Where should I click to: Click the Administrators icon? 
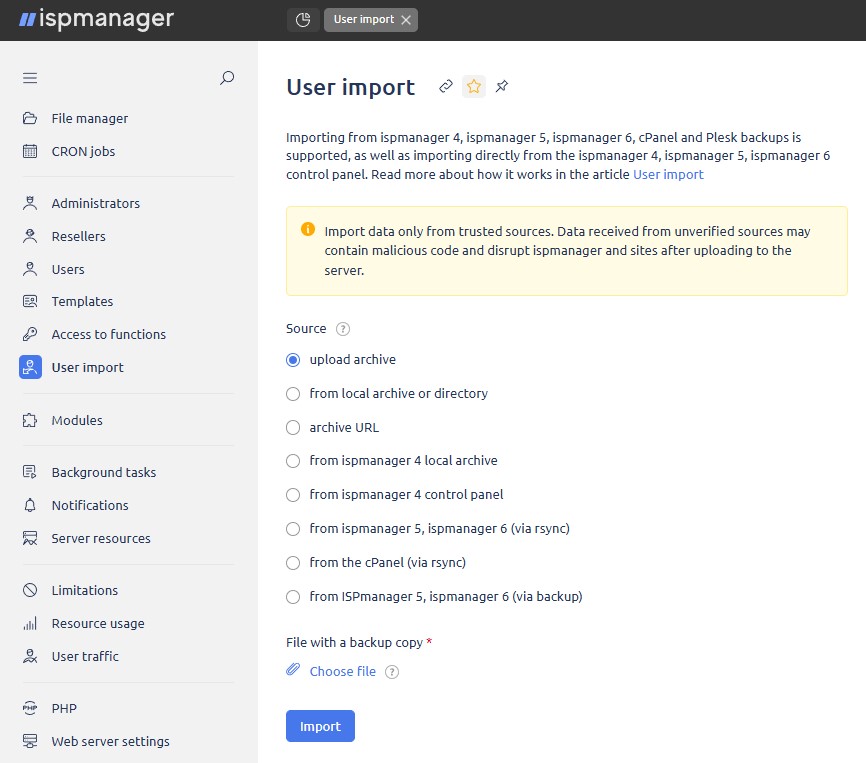point(30,203)
